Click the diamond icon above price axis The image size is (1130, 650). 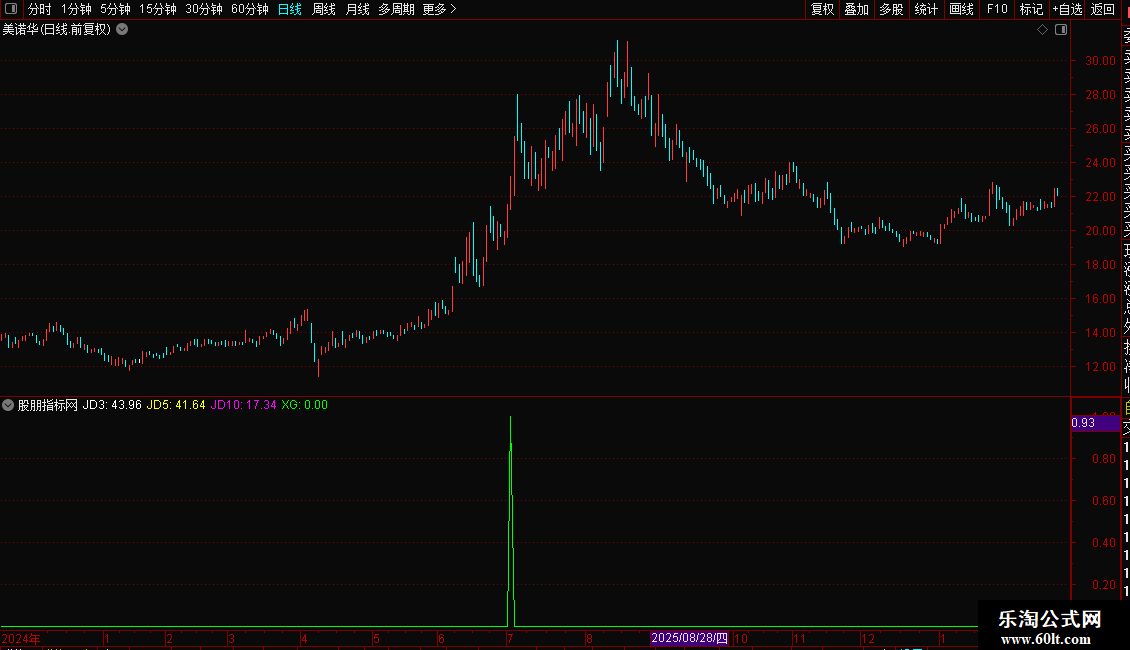coord(1042,30)
